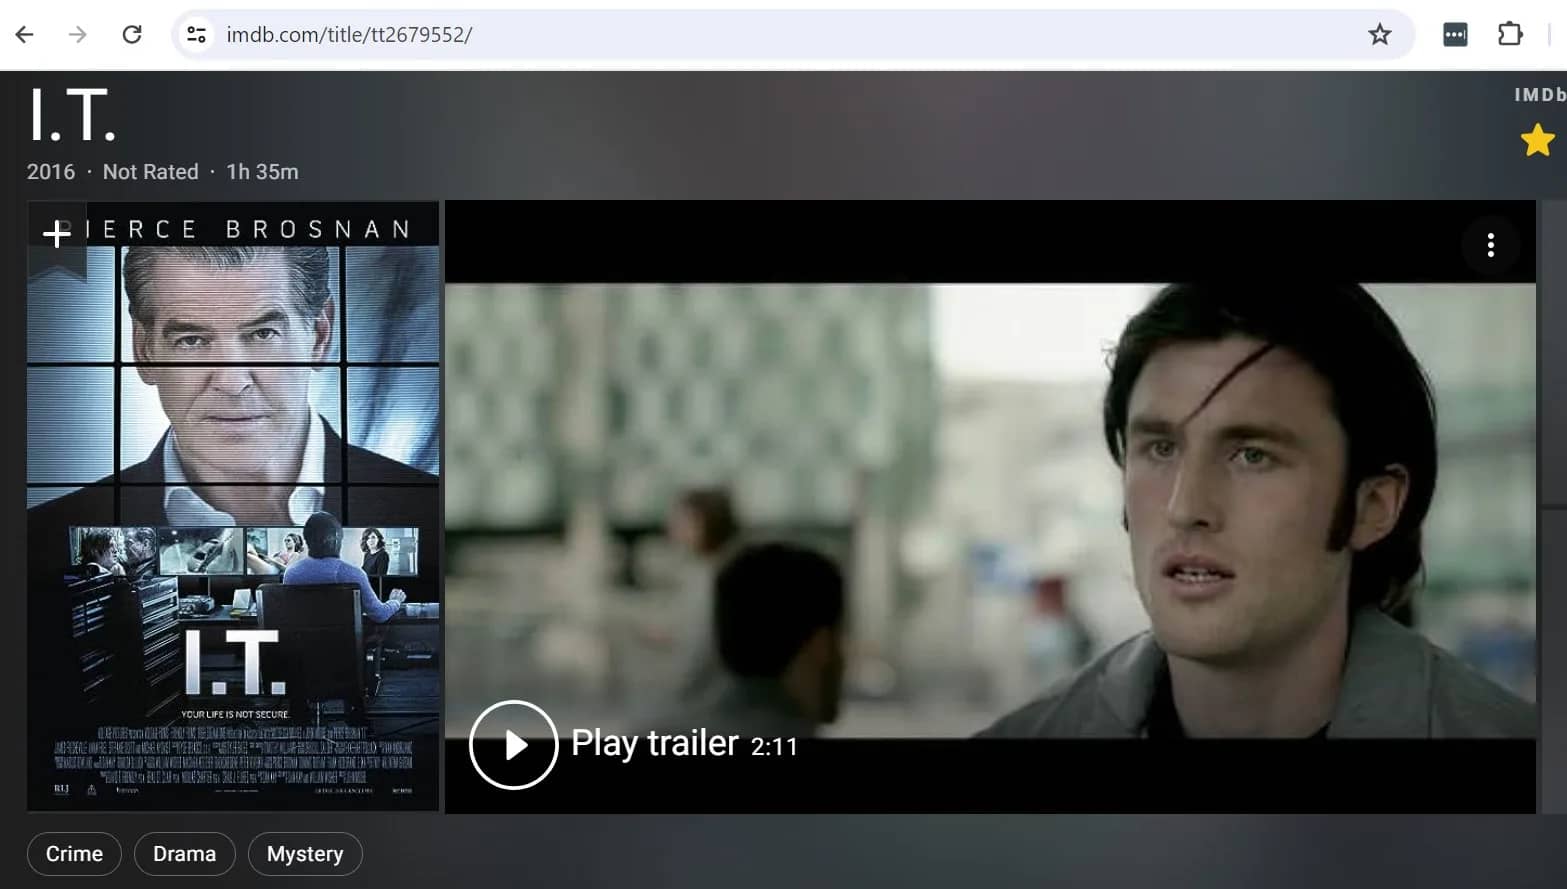Open the trailer's three-dot options menu
Viewport: 1567px width, 889px height.
coord(1490,245)
